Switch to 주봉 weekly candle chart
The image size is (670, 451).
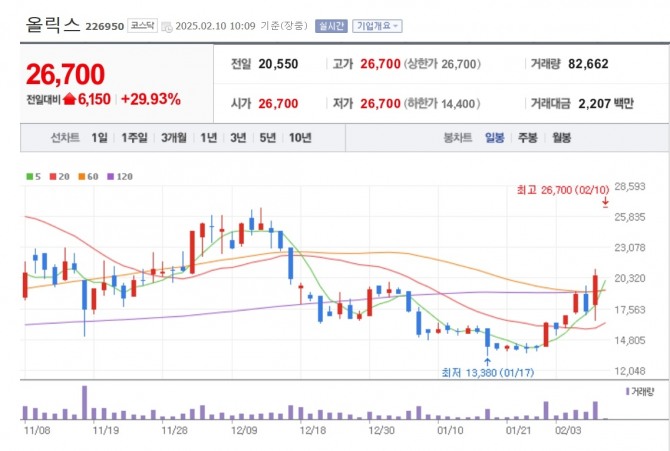[527, 138]
